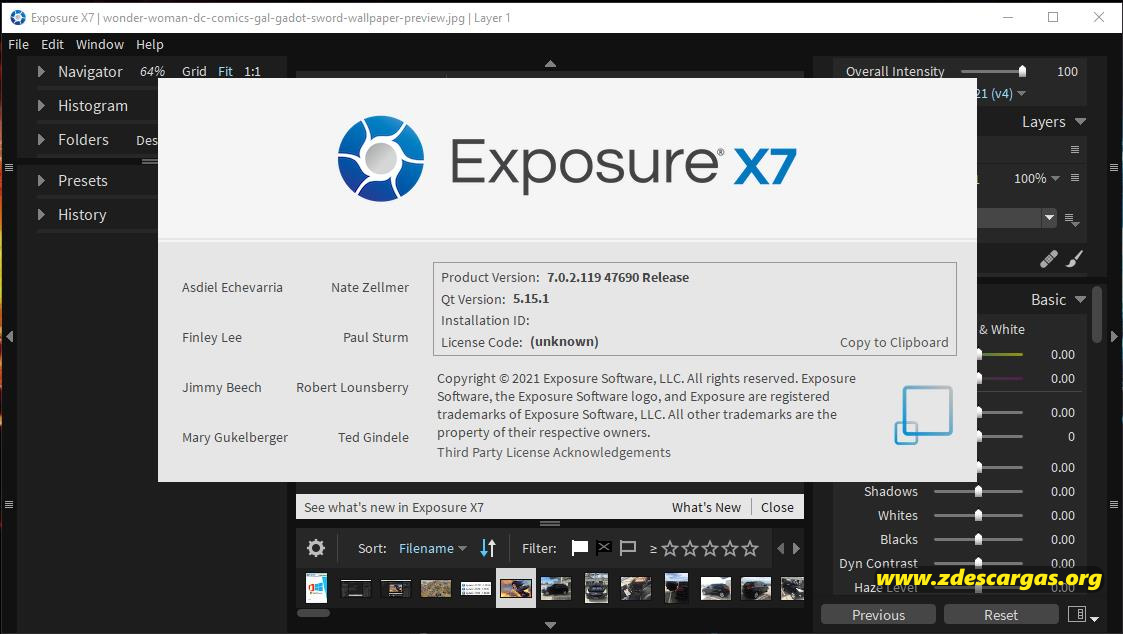This screenshot has height=634, width=1123.
Task: Click the Reset button
Action: tap(1001, 615)
